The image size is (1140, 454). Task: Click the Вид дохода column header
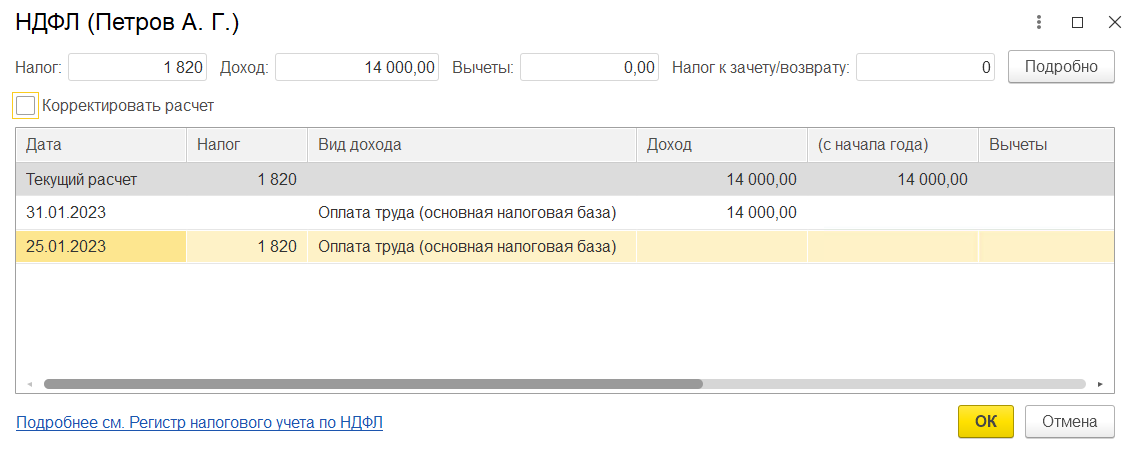[x=470, y=145]
